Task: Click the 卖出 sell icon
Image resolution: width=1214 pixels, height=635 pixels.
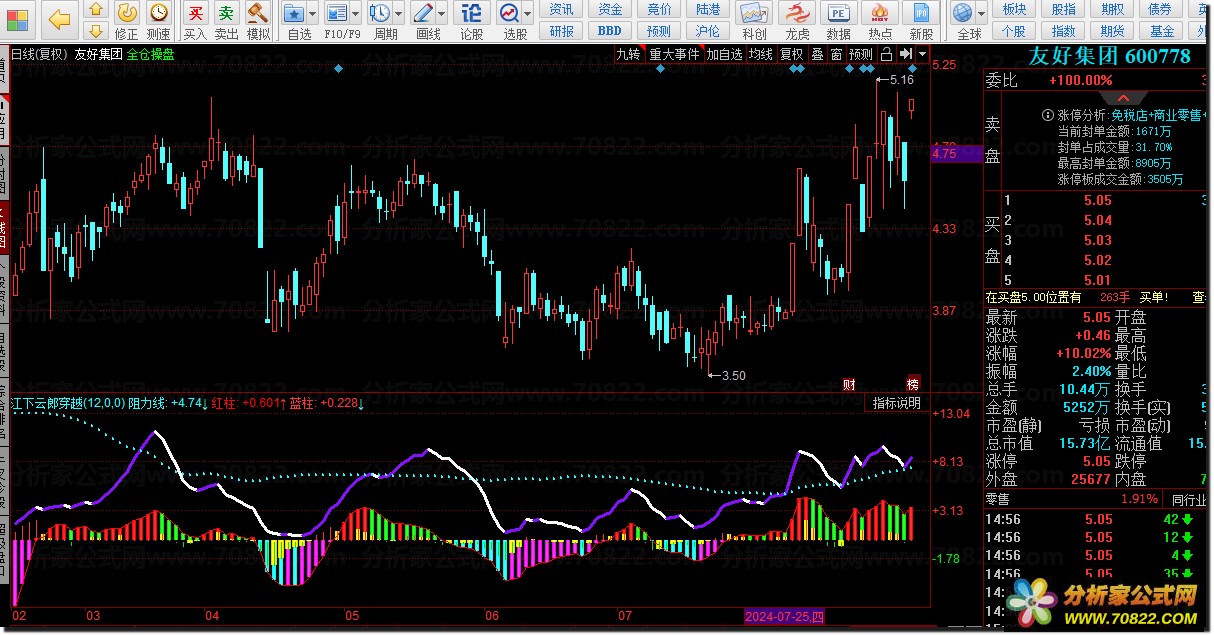Action: click(227, 20)
